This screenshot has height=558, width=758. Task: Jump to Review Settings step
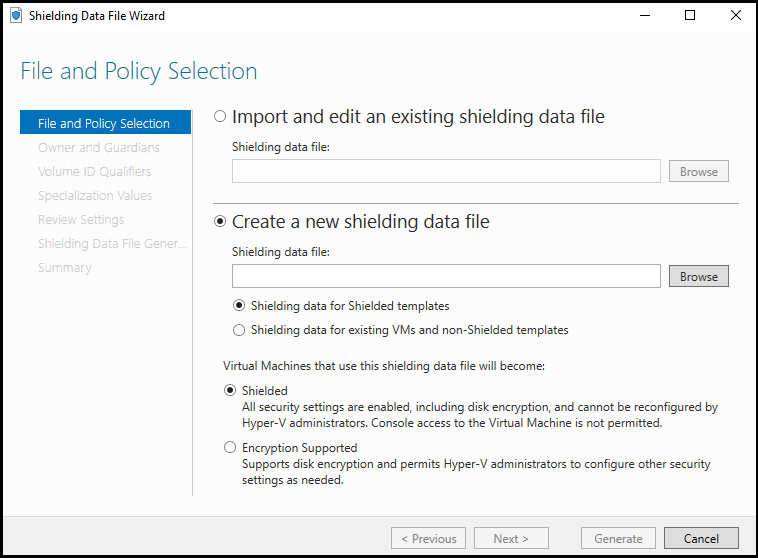(x=81, y=220)
